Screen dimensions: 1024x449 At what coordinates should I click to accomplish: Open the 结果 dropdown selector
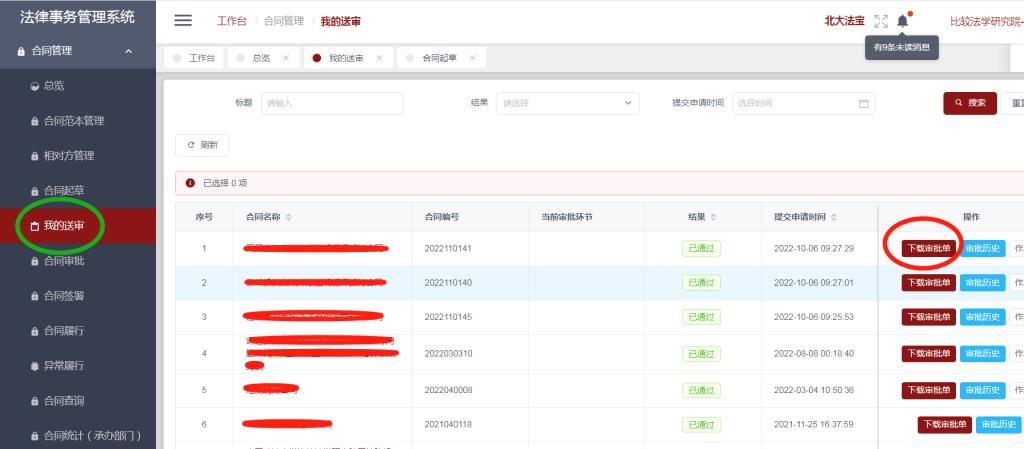[x=567, y=103]
